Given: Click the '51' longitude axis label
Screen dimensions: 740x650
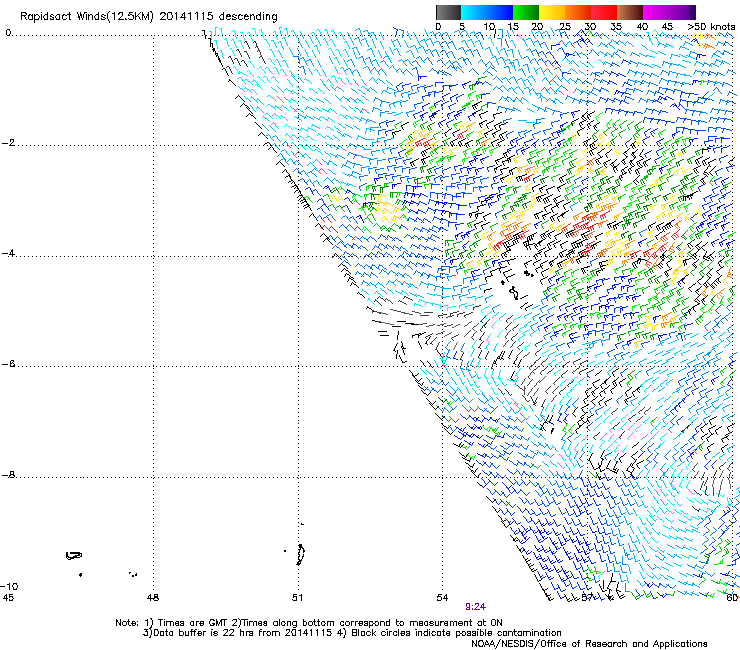Looking at the screenshot, I should click(297, 598).
